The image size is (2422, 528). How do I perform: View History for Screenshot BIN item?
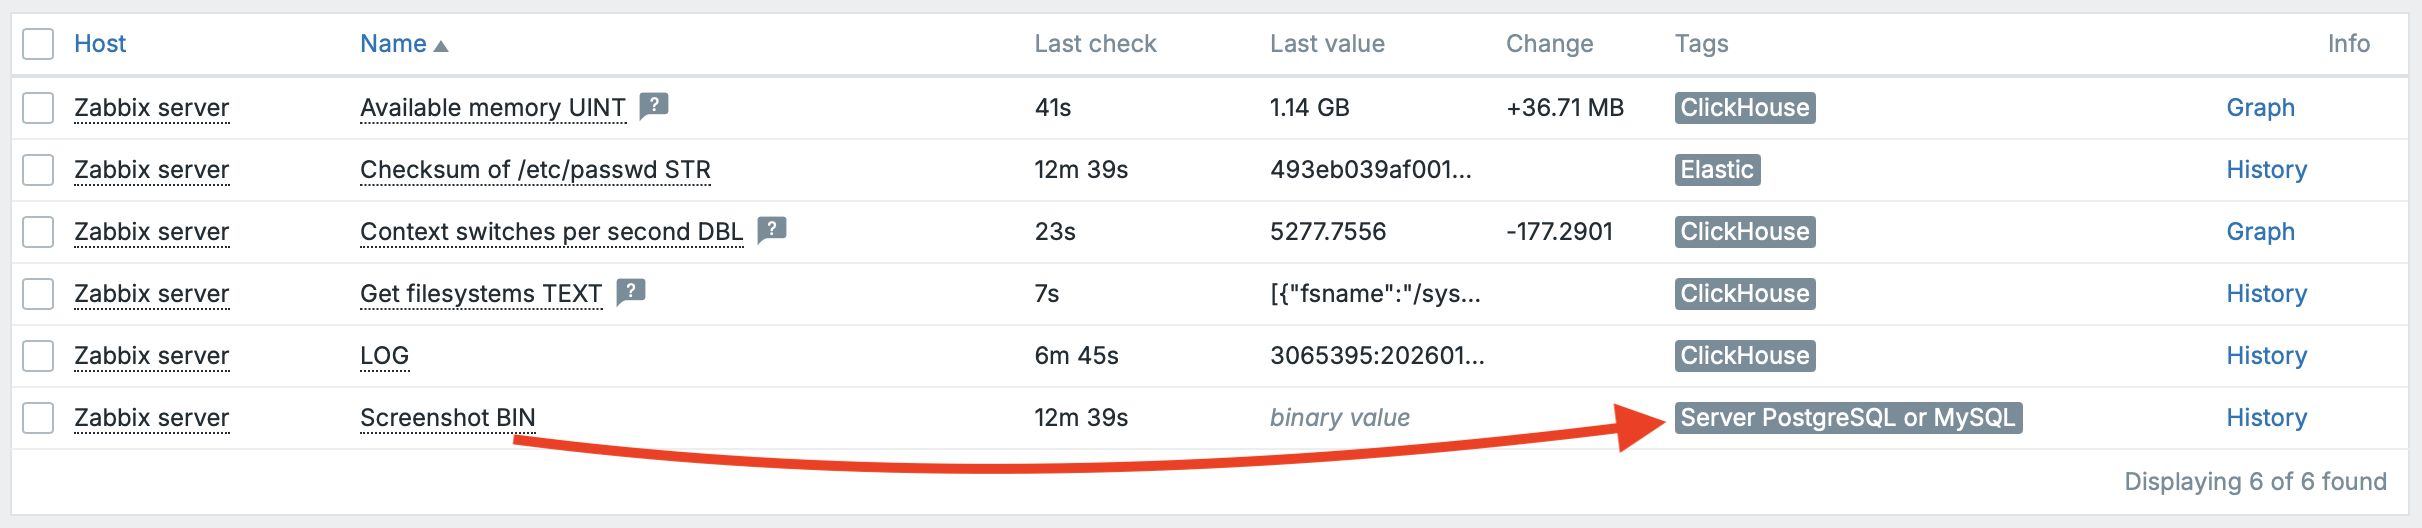[x=2266, y=418]
